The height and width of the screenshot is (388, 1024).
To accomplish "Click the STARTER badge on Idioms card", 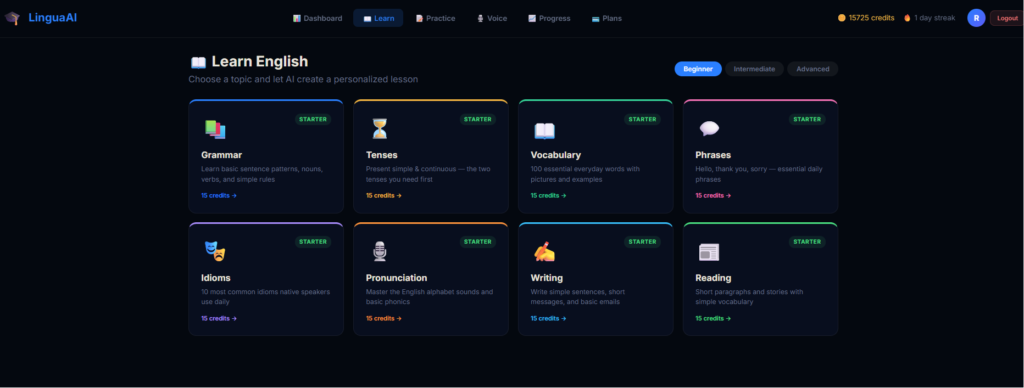I will tap(313, 242).
